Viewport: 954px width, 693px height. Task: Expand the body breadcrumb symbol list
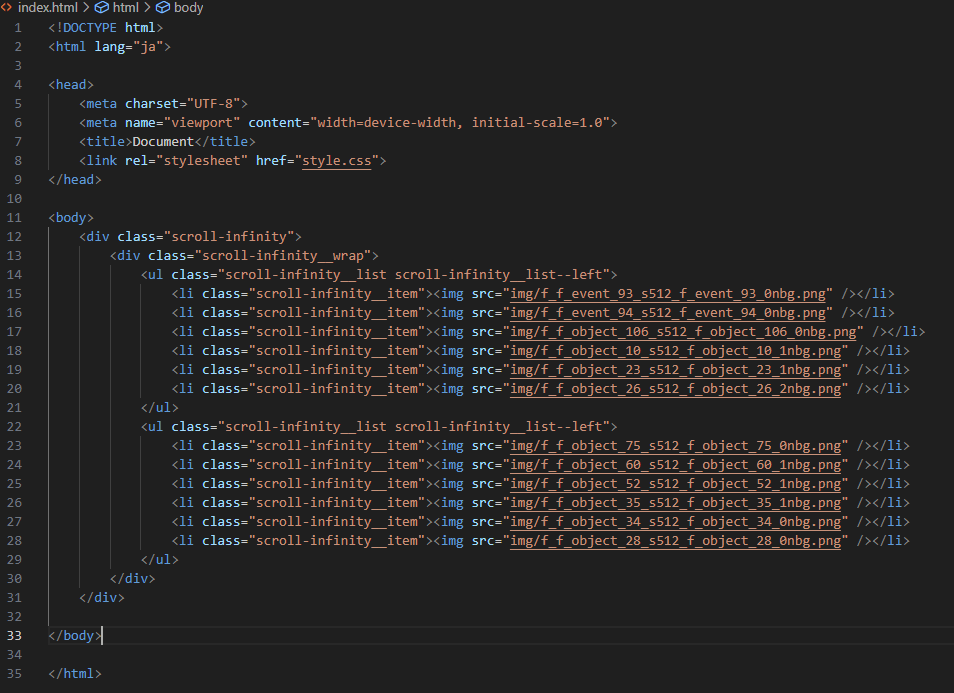coord(188,8)
